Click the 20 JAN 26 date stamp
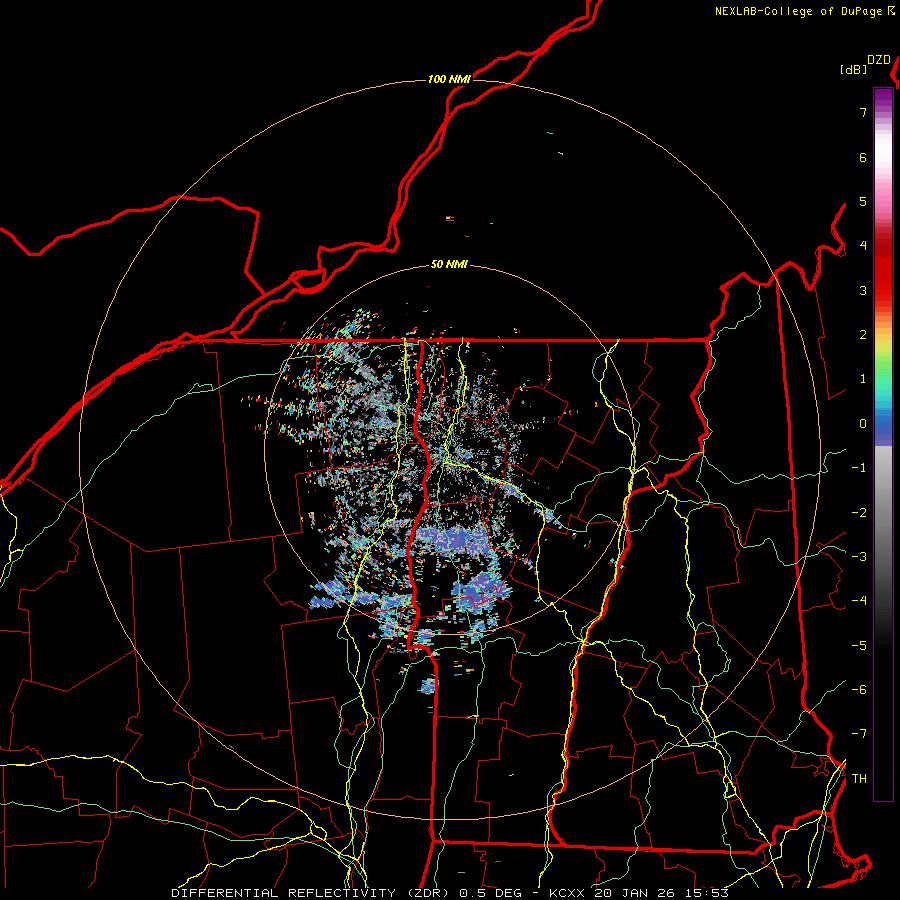 click(634, 893)
